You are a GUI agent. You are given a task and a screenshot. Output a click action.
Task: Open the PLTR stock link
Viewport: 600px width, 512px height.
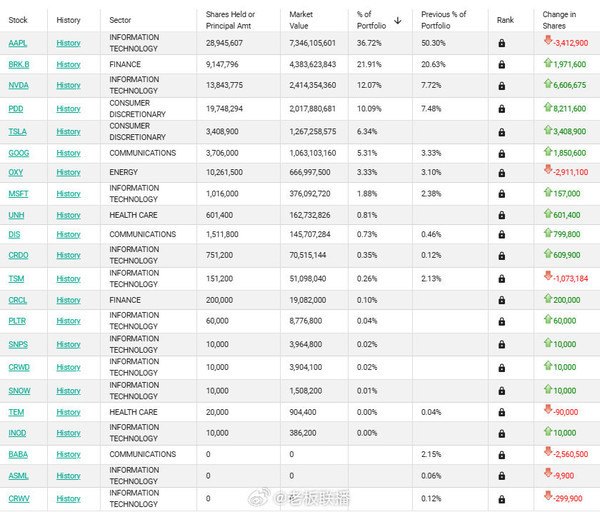pyautogui.click(x=17, y=321)
